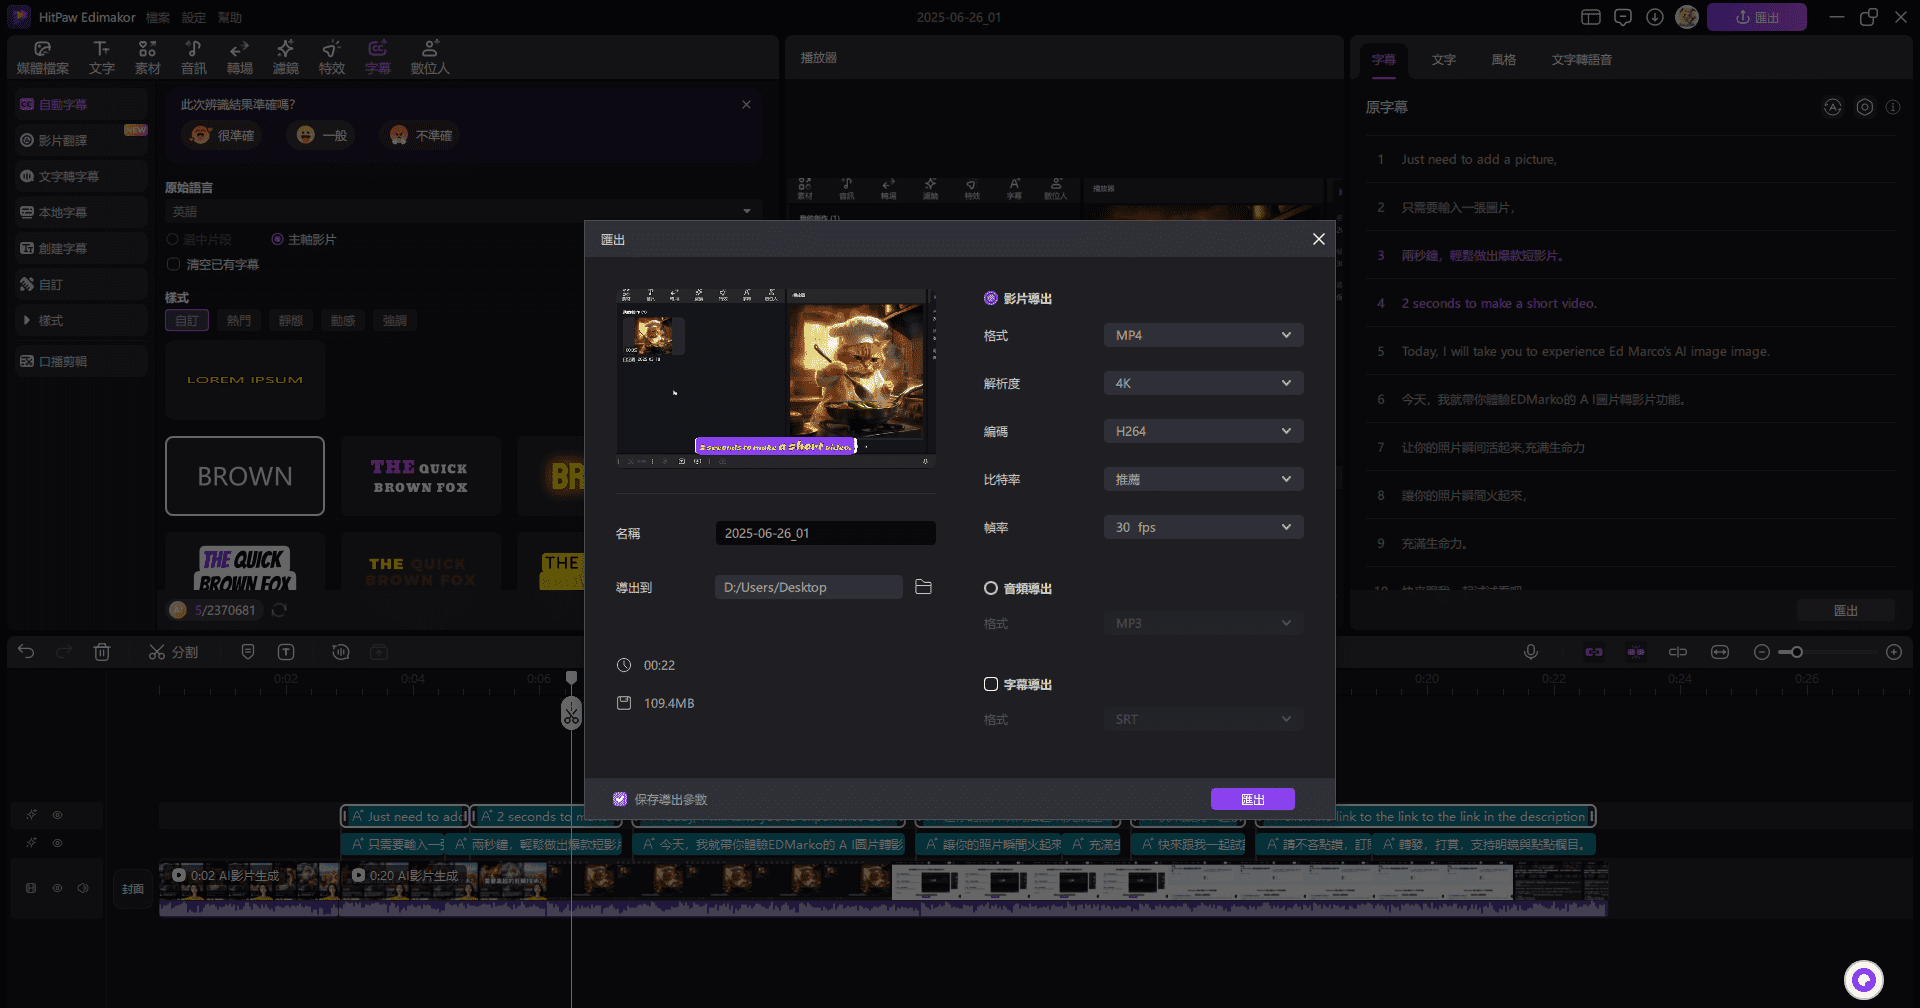Switch to the 風格 tab in right panel

pyautogui.click(x=1503, y=60)
